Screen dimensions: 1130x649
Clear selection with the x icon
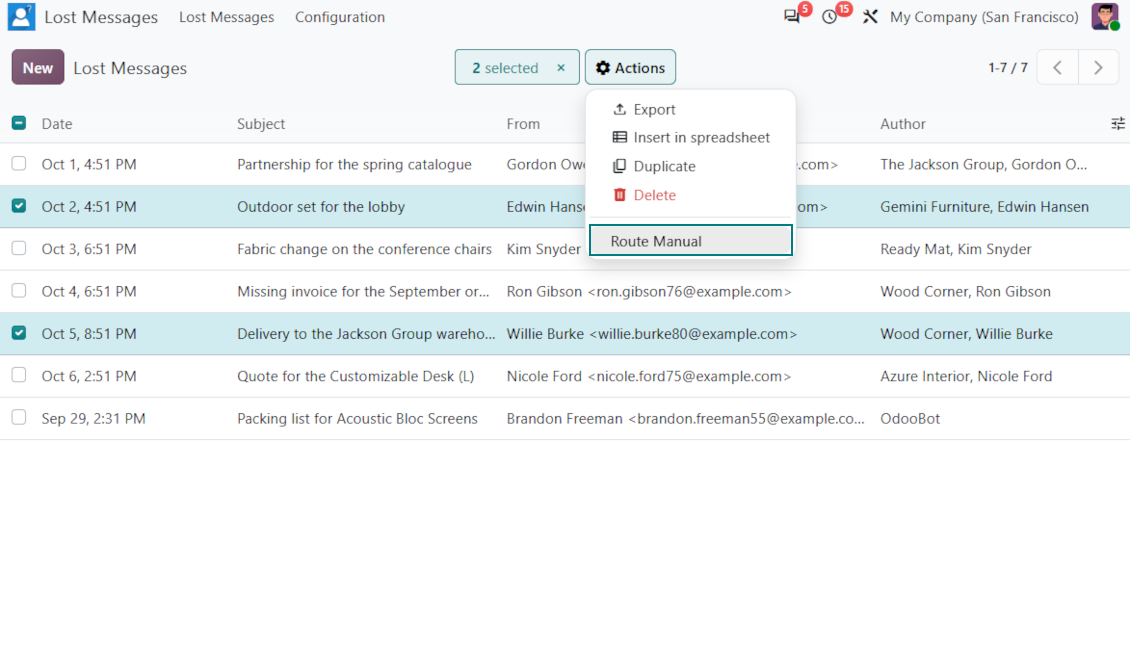[561, 68]
